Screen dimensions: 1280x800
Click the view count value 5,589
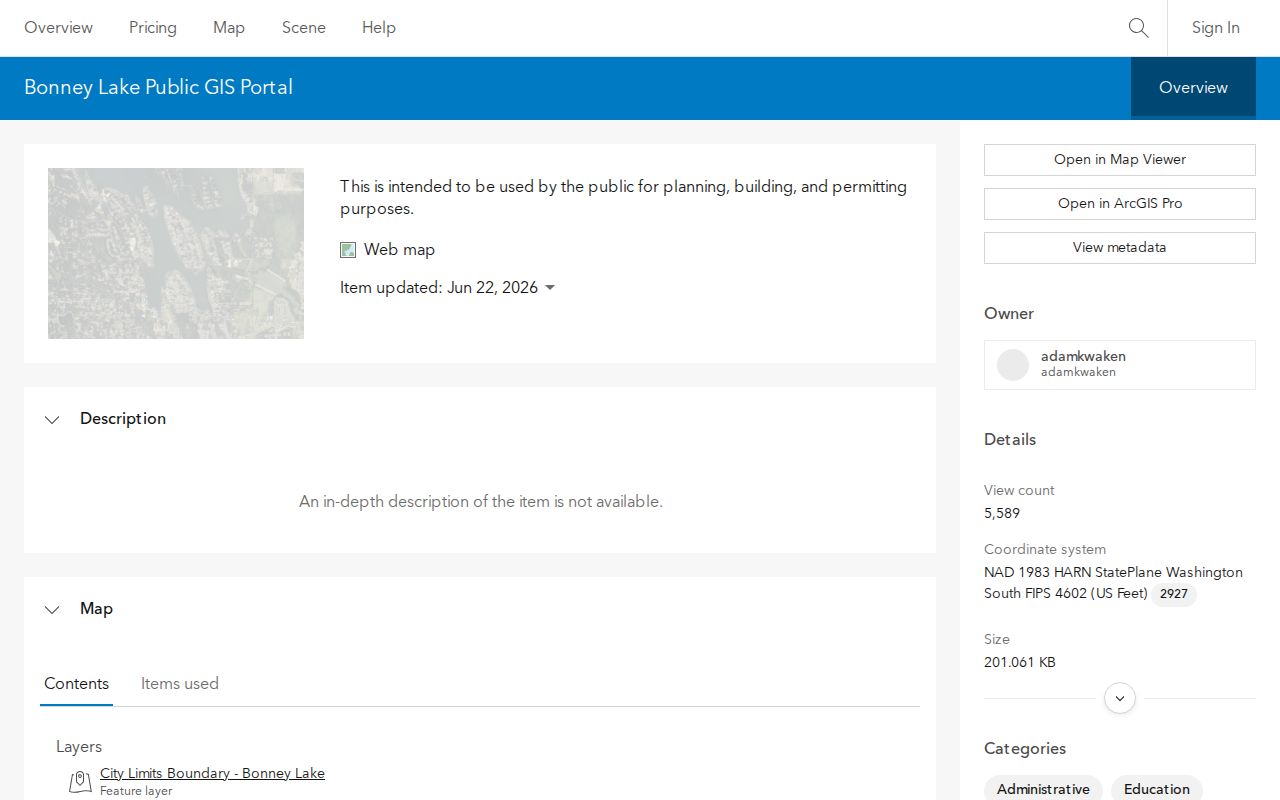[x=1002, y=513]
